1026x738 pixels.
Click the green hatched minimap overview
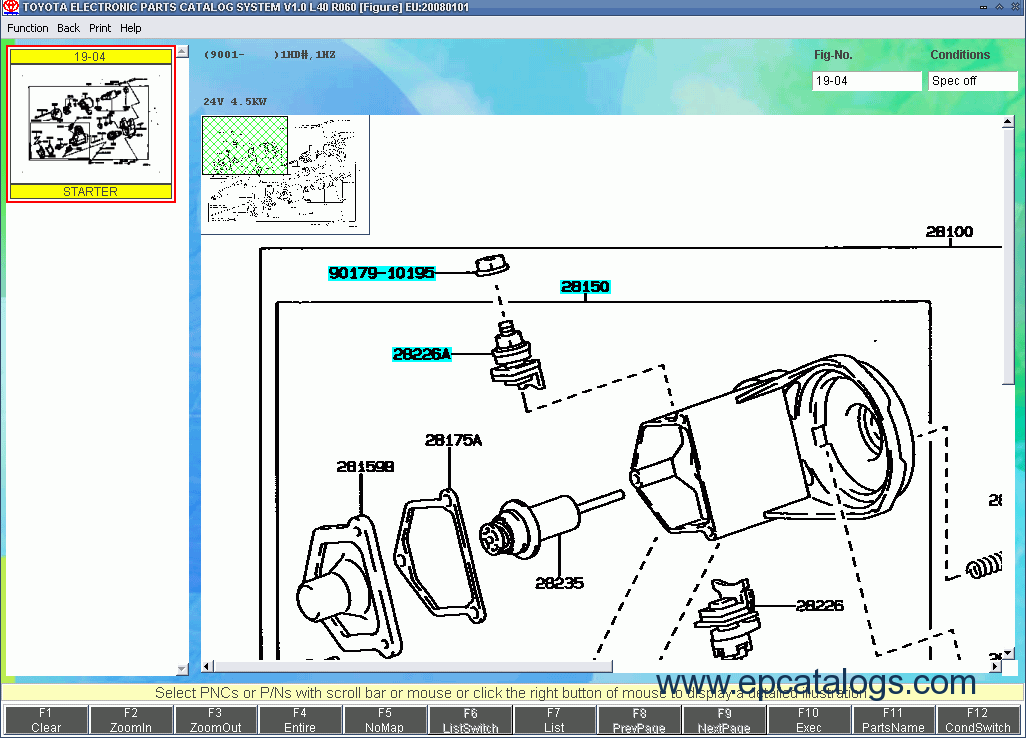tap(245, 146)
